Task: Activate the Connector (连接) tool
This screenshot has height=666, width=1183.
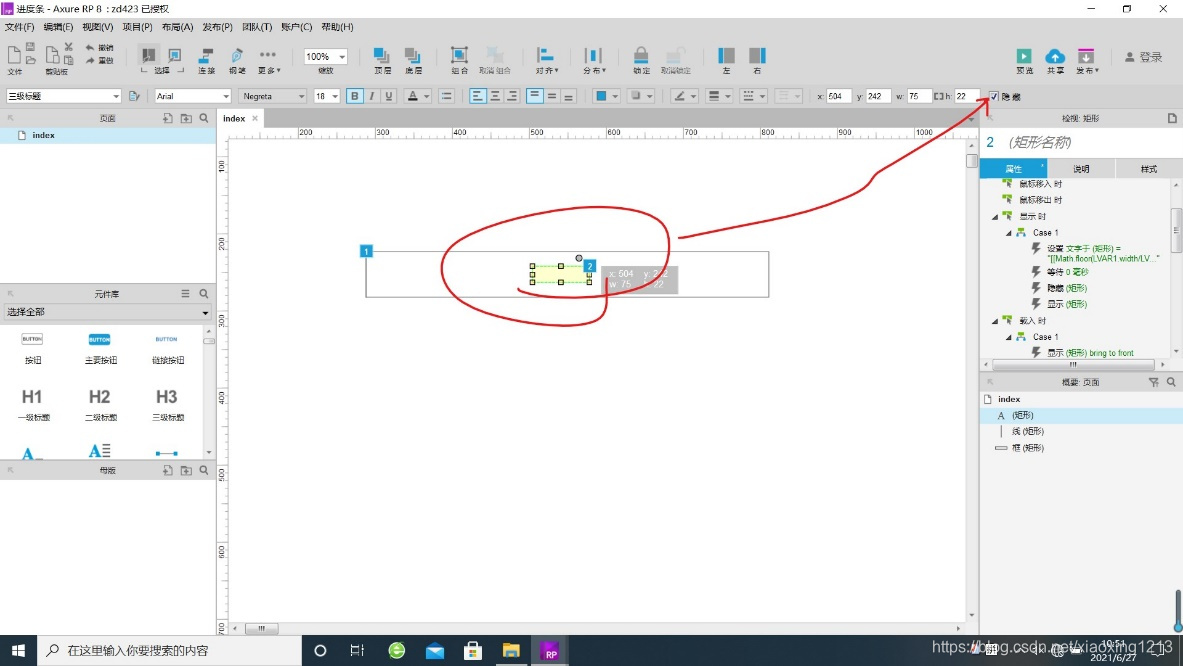Action: point(206,60)
